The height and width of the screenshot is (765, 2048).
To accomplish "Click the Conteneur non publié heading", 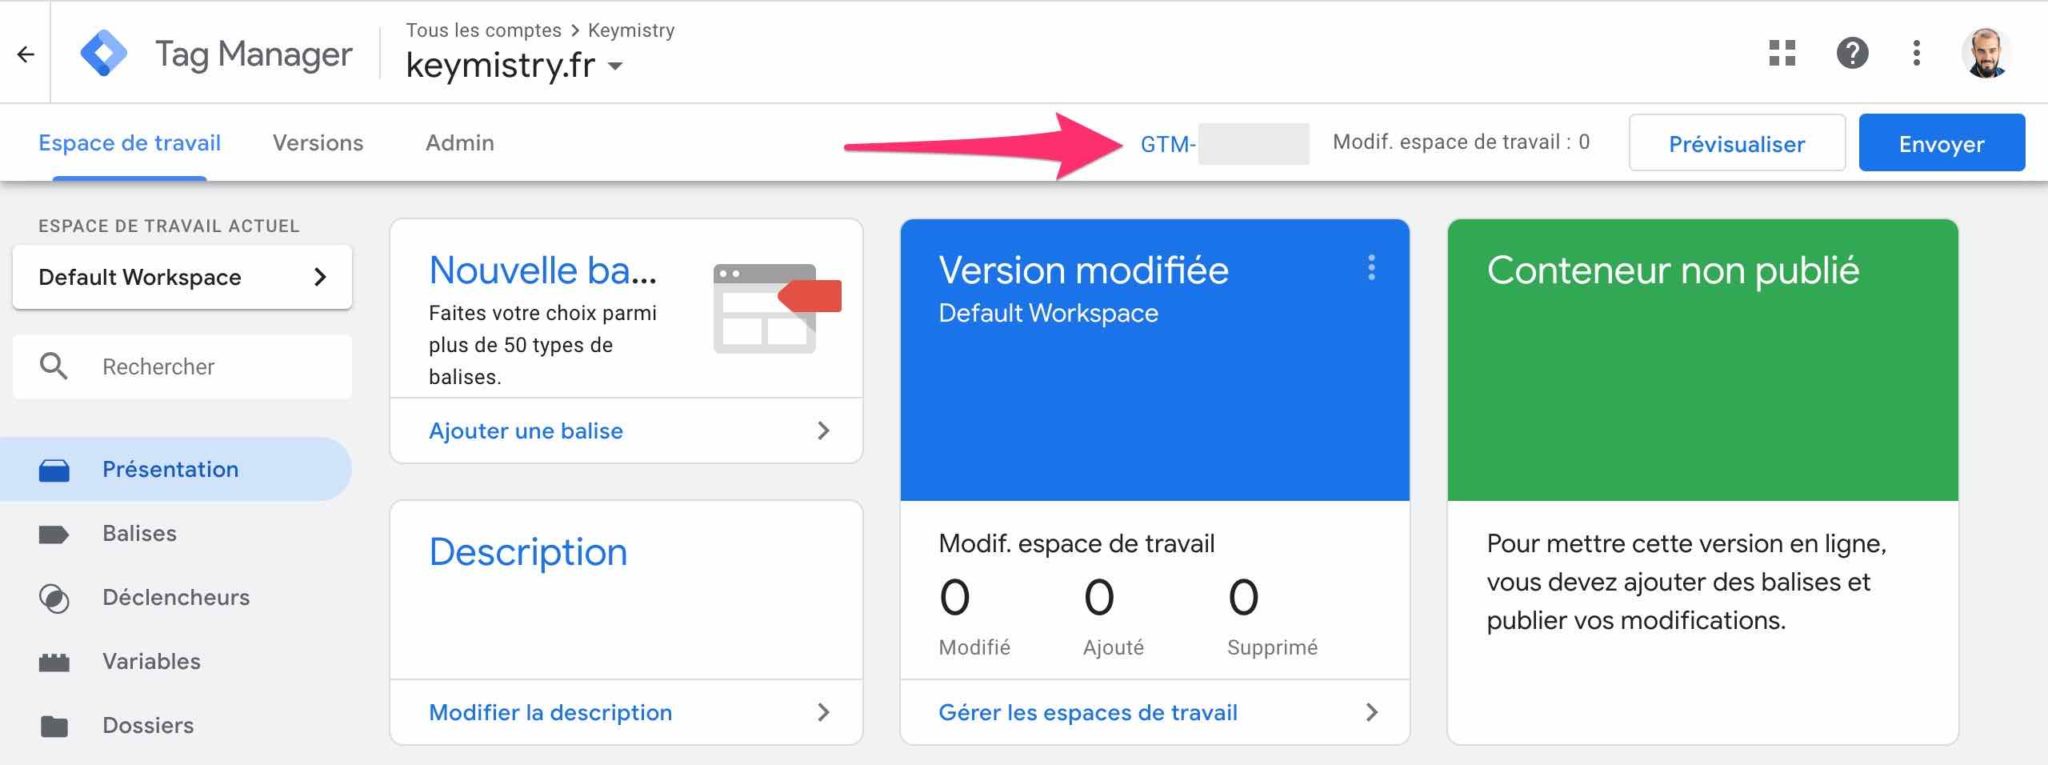I will pos(1673,270).
